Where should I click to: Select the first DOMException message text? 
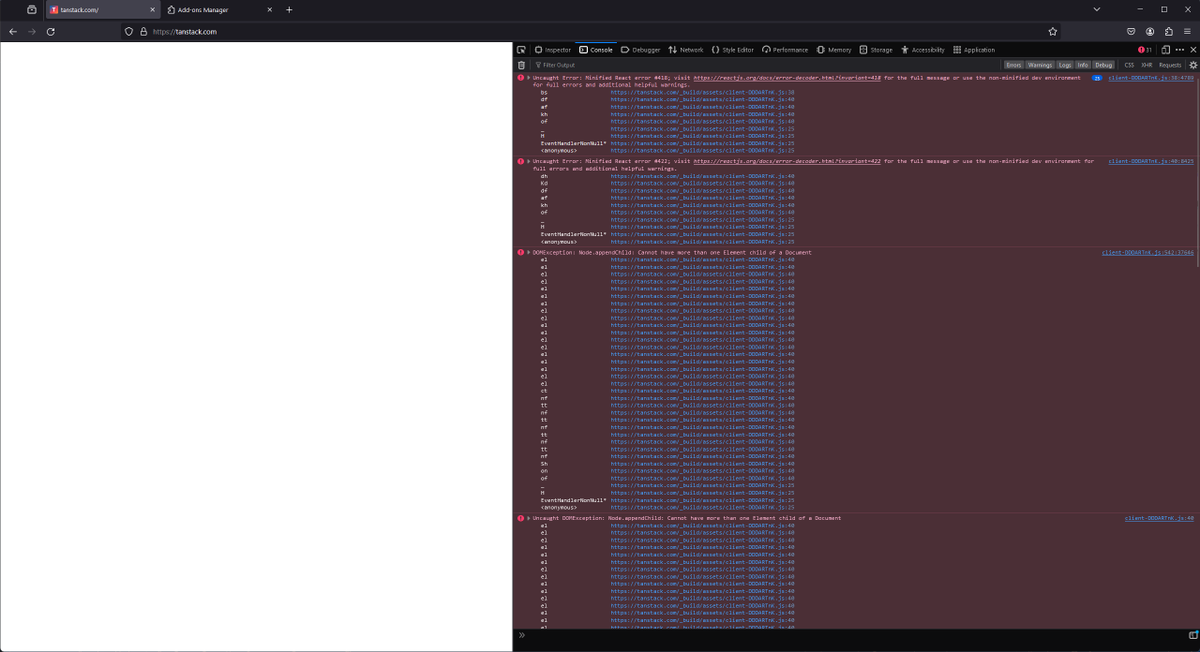coord(672,253)
